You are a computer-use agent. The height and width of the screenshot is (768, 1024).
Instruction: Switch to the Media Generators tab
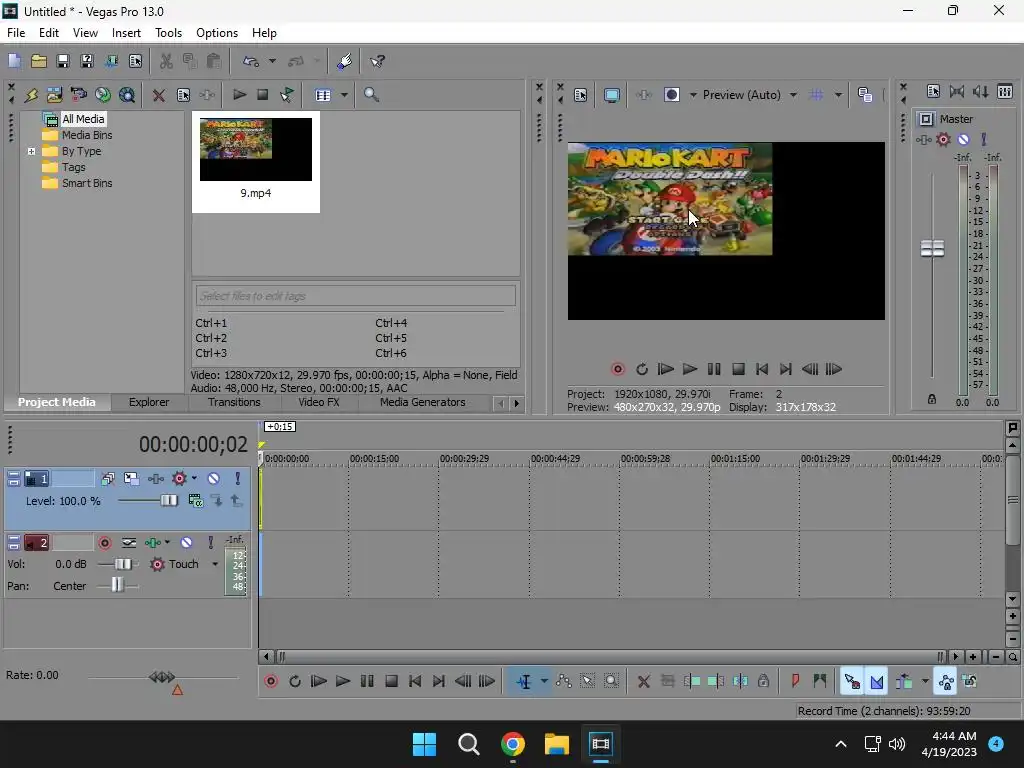(x=423, y=402)
